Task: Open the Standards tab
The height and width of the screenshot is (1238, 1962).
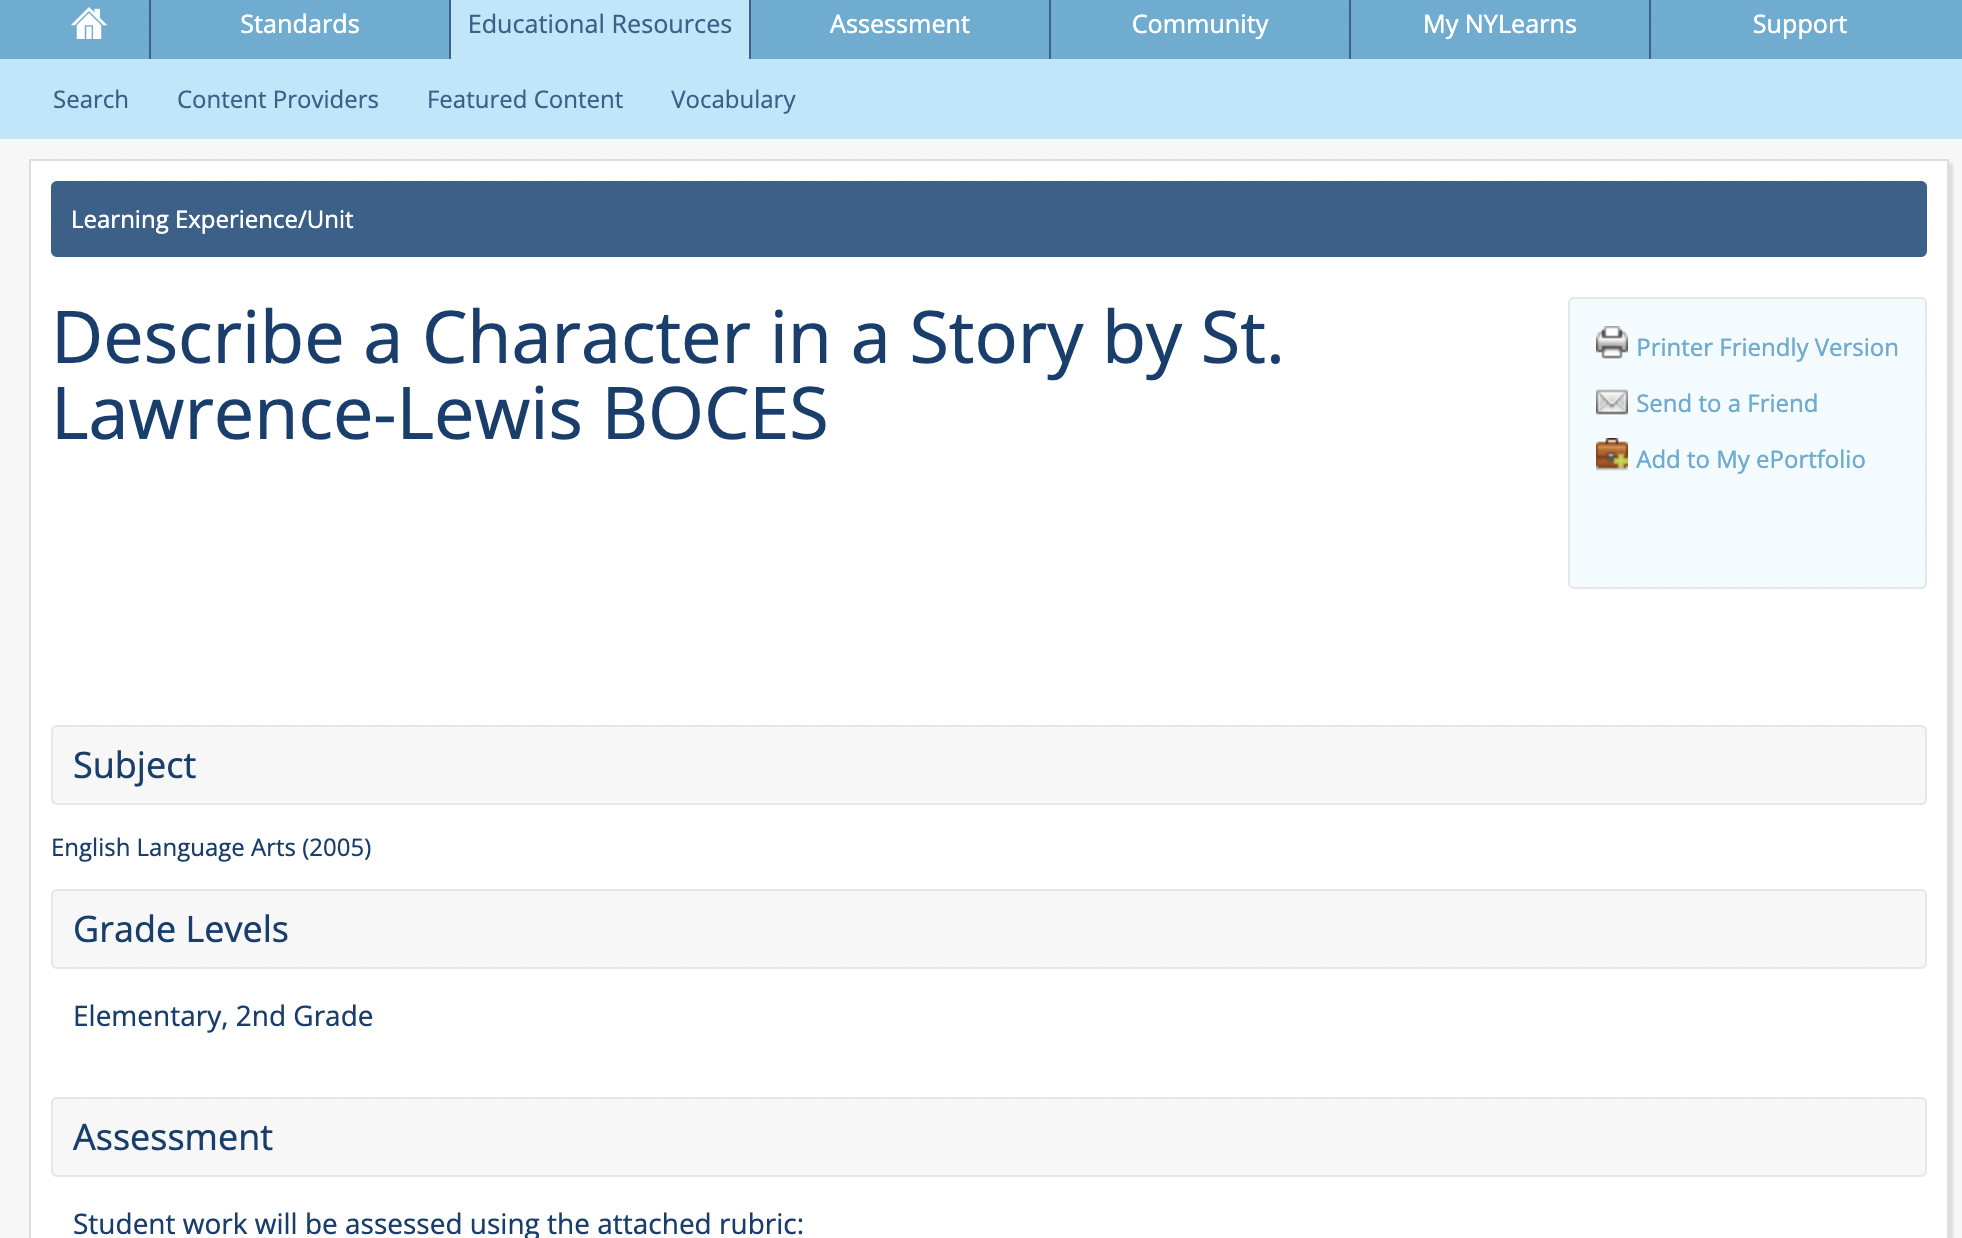Action: tap(299, 24)
